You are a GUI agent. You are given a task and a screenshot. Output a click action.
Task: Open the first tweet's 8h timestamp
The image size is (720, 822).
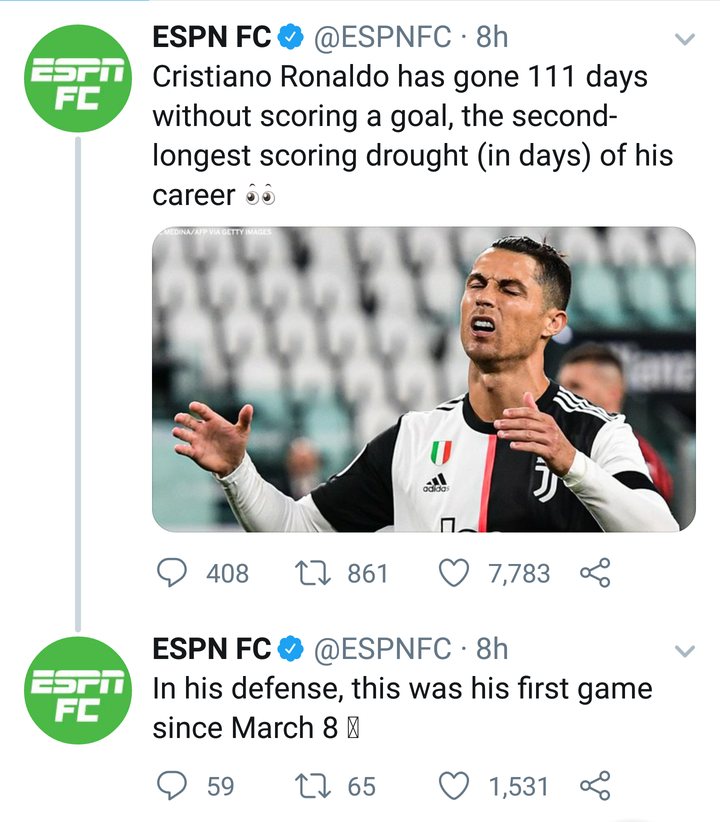coord(492,38)
